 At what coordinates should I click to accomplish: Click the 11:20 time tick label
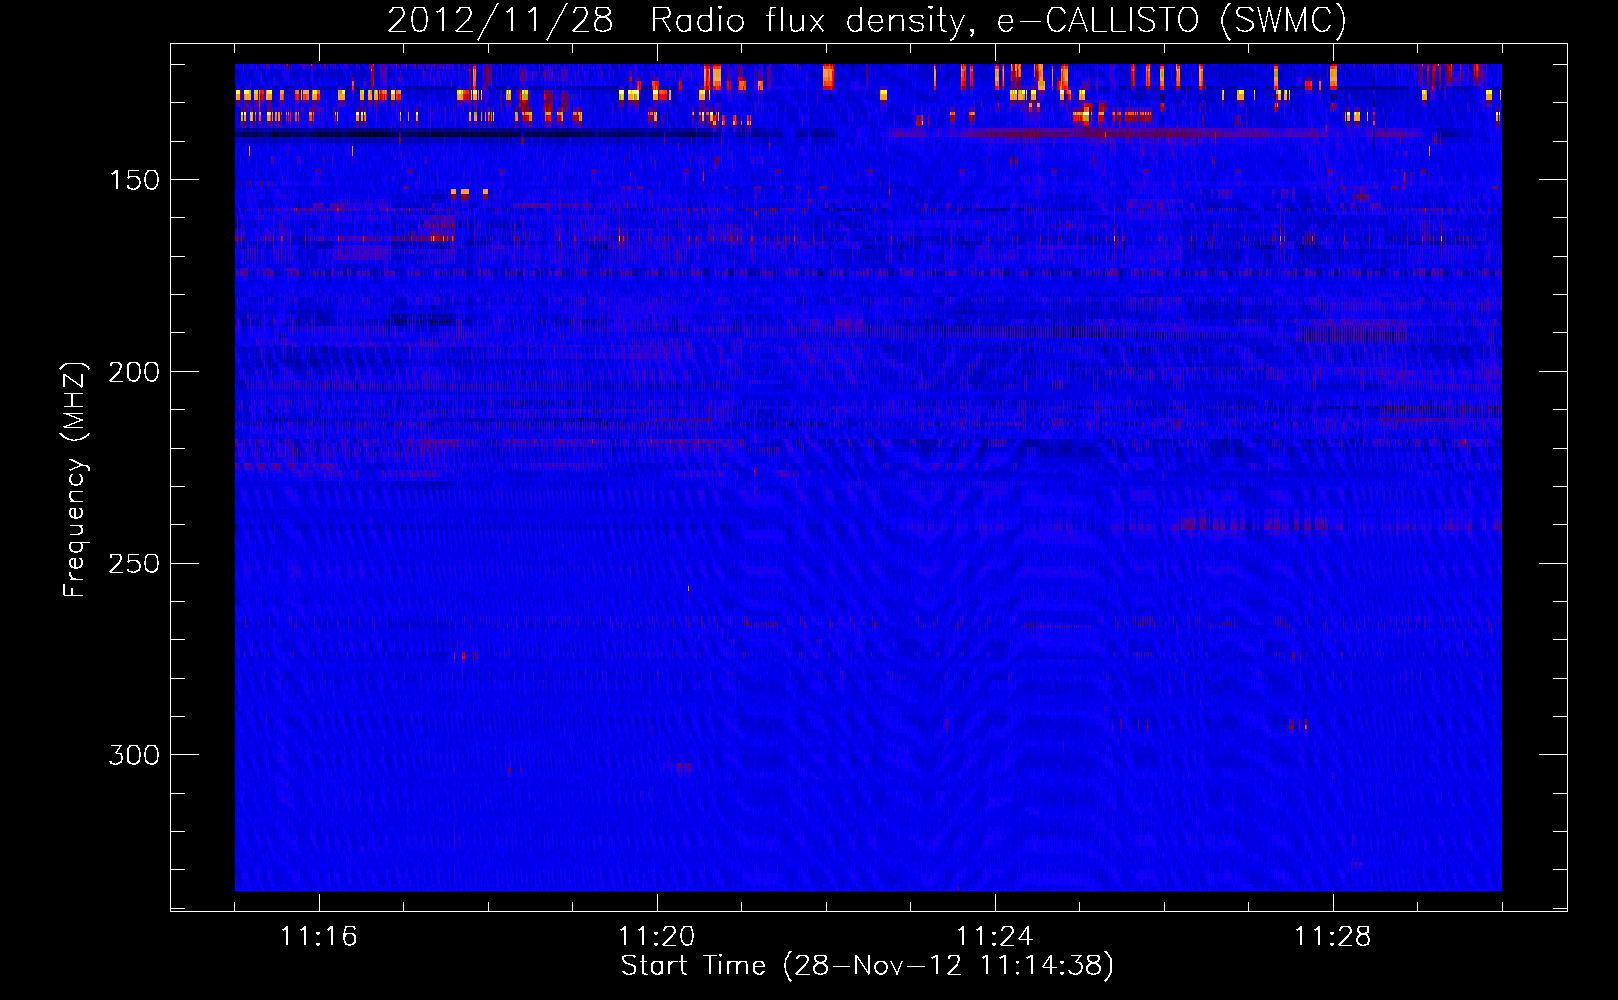(657, 937)
